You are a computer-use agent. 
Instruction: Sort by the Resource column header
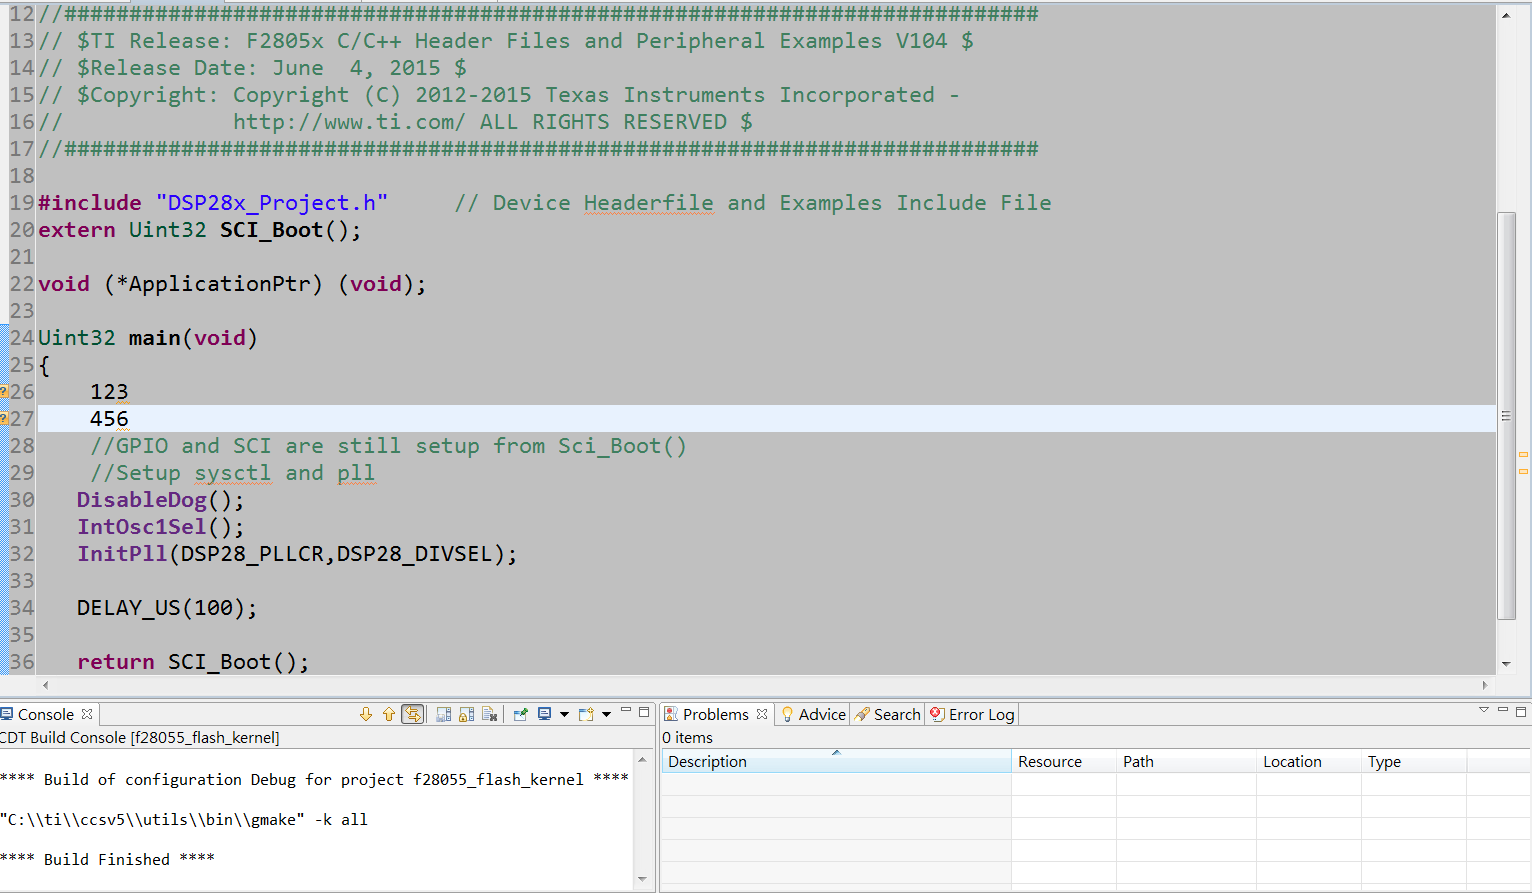pos(1063,762)
